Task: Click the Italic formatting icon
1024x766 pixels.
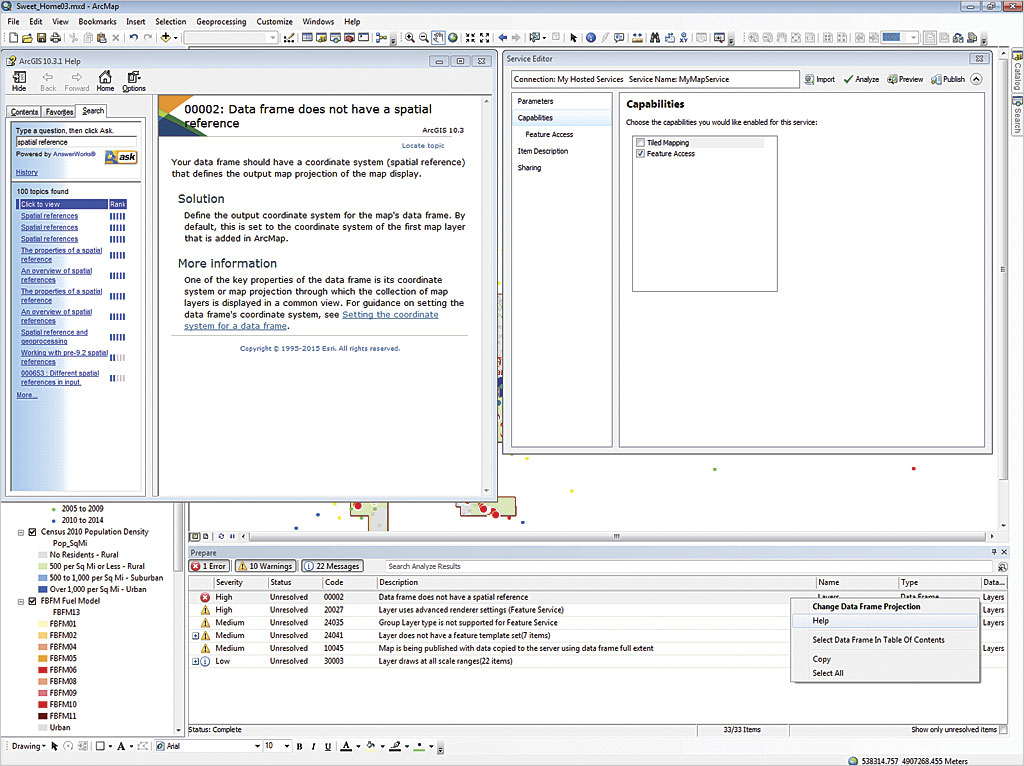Action: point(313,746)
